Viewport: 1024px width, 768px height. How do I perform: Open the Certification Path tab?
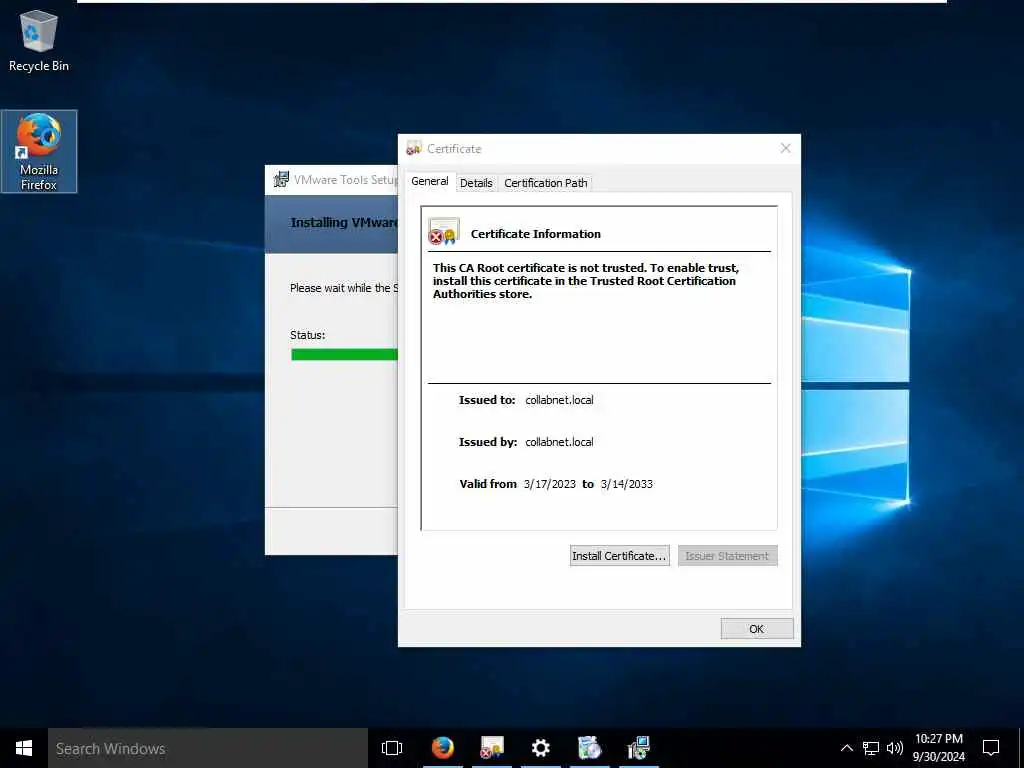(x=545, y=184)
